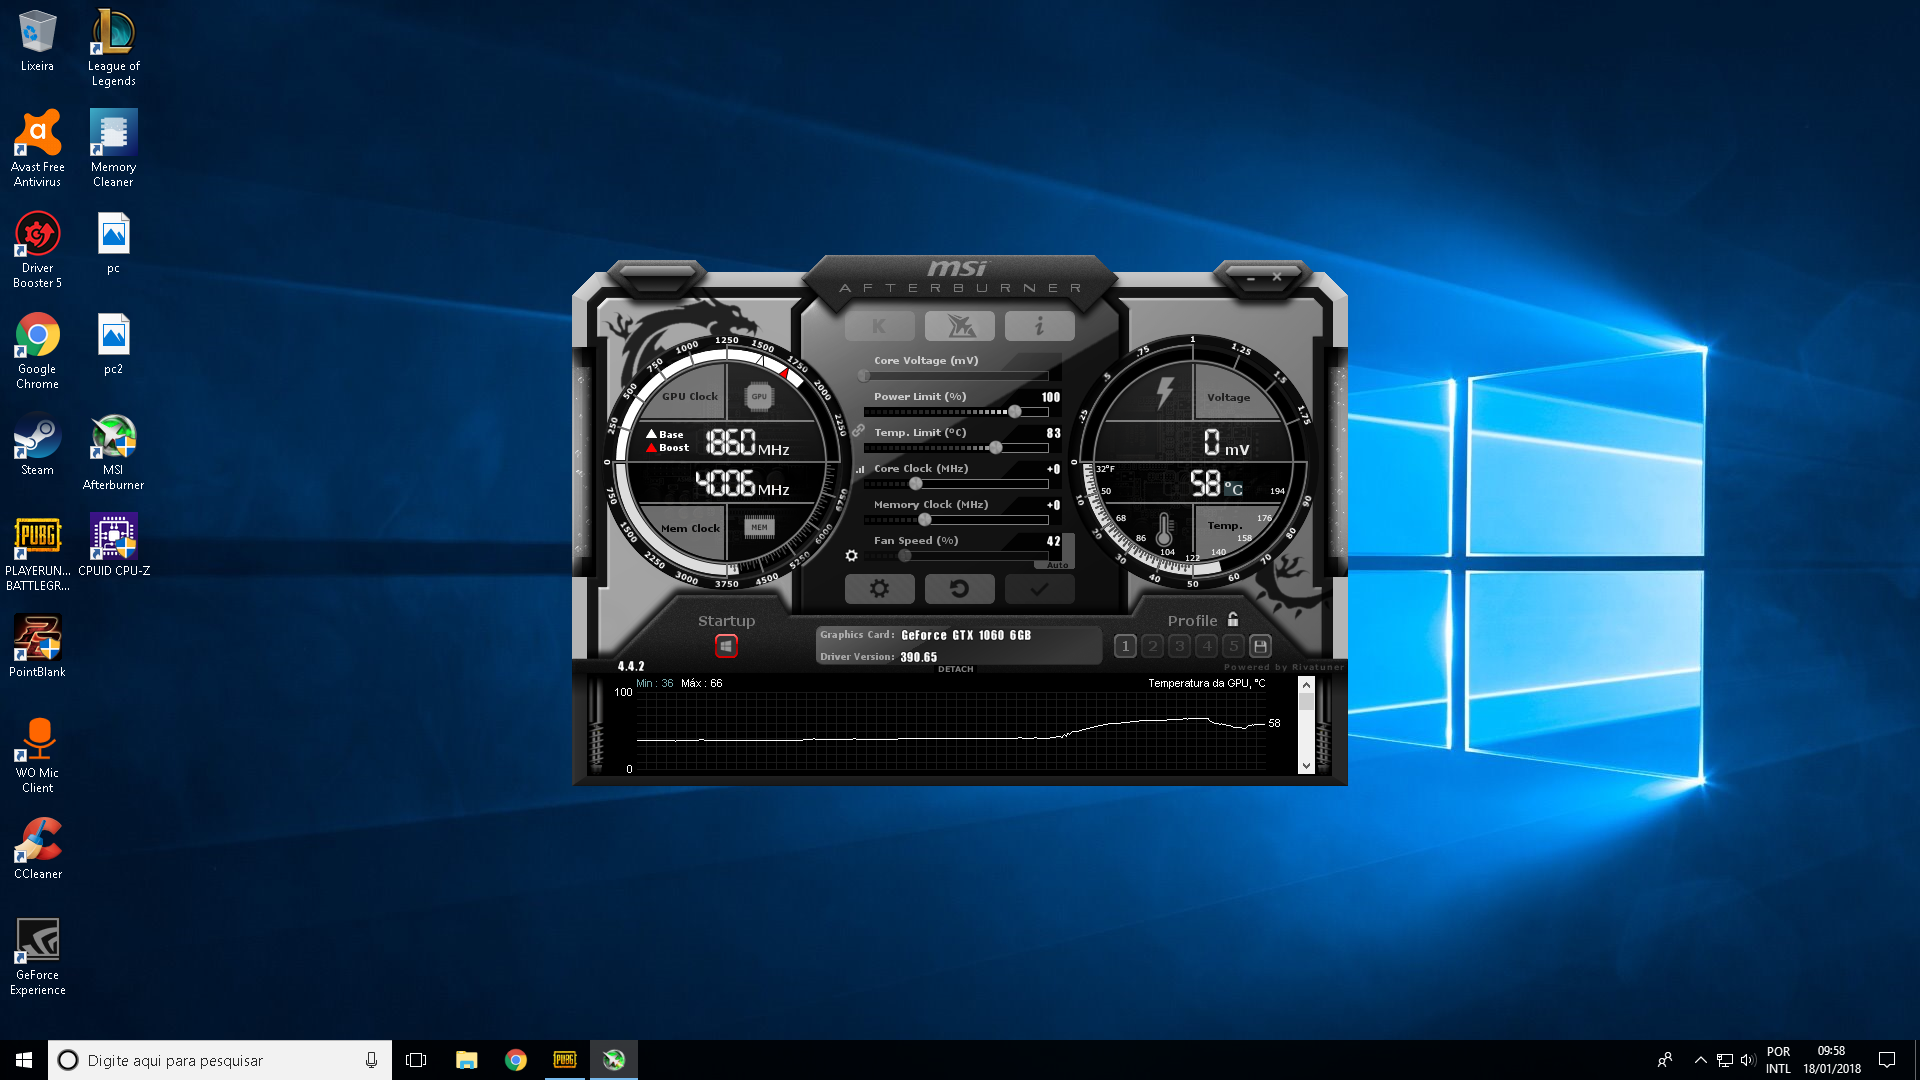Open Task View on the taskbar

(x=416, y=1060)
